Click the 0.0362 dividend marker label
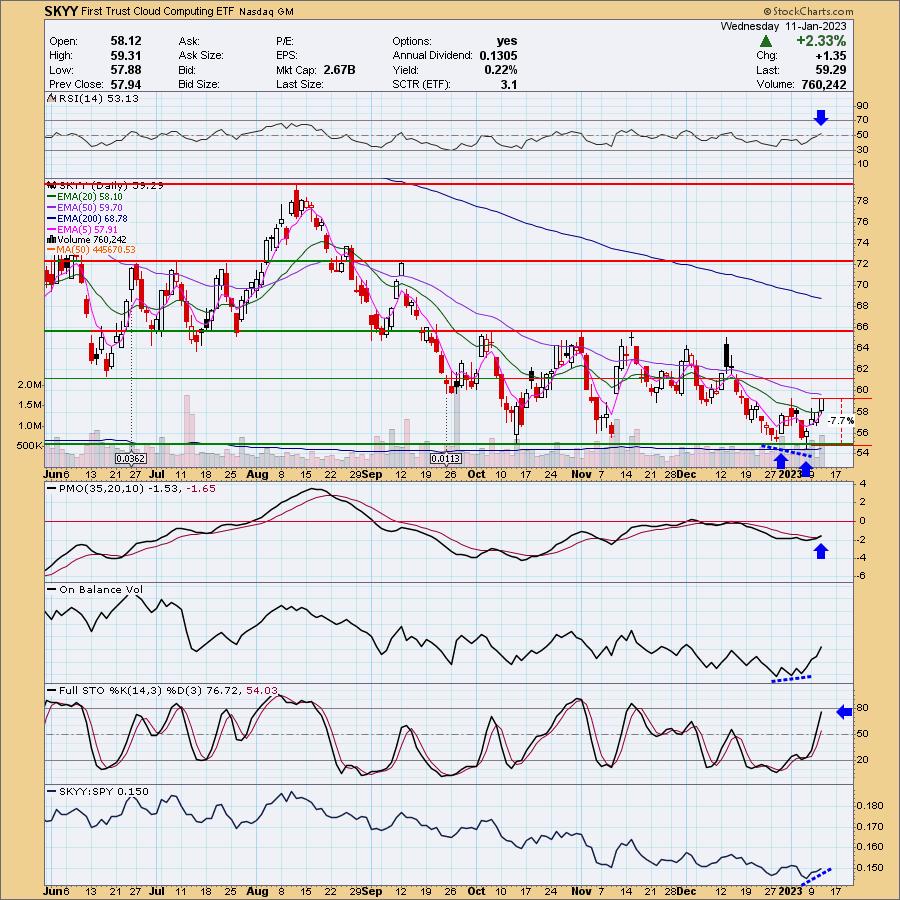Screen dimensions: 900x900 [x=131, y=459]
